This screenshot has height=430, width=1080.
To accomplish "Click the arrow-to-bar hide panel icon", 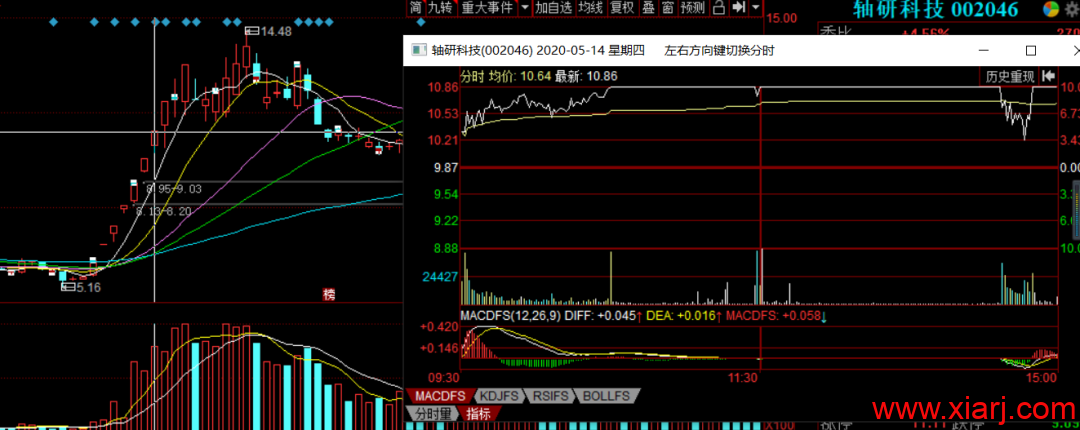I will (738, 8).
